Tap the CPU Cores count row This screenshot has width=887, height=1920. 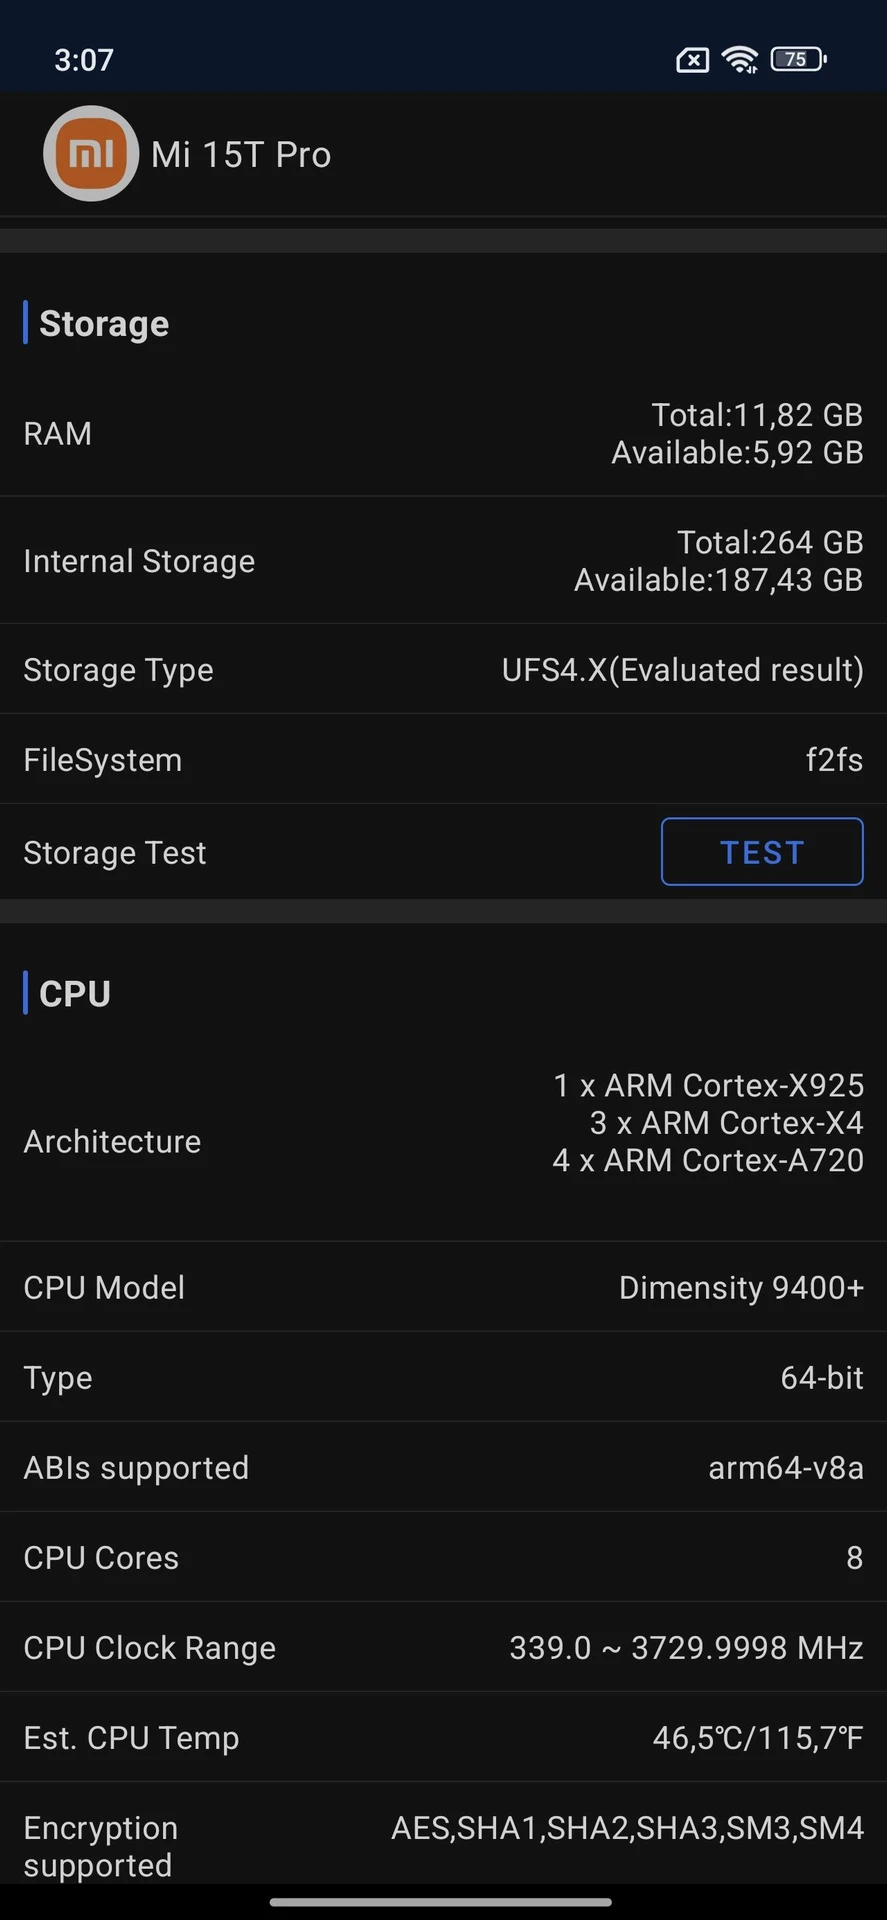[443, 1558]
